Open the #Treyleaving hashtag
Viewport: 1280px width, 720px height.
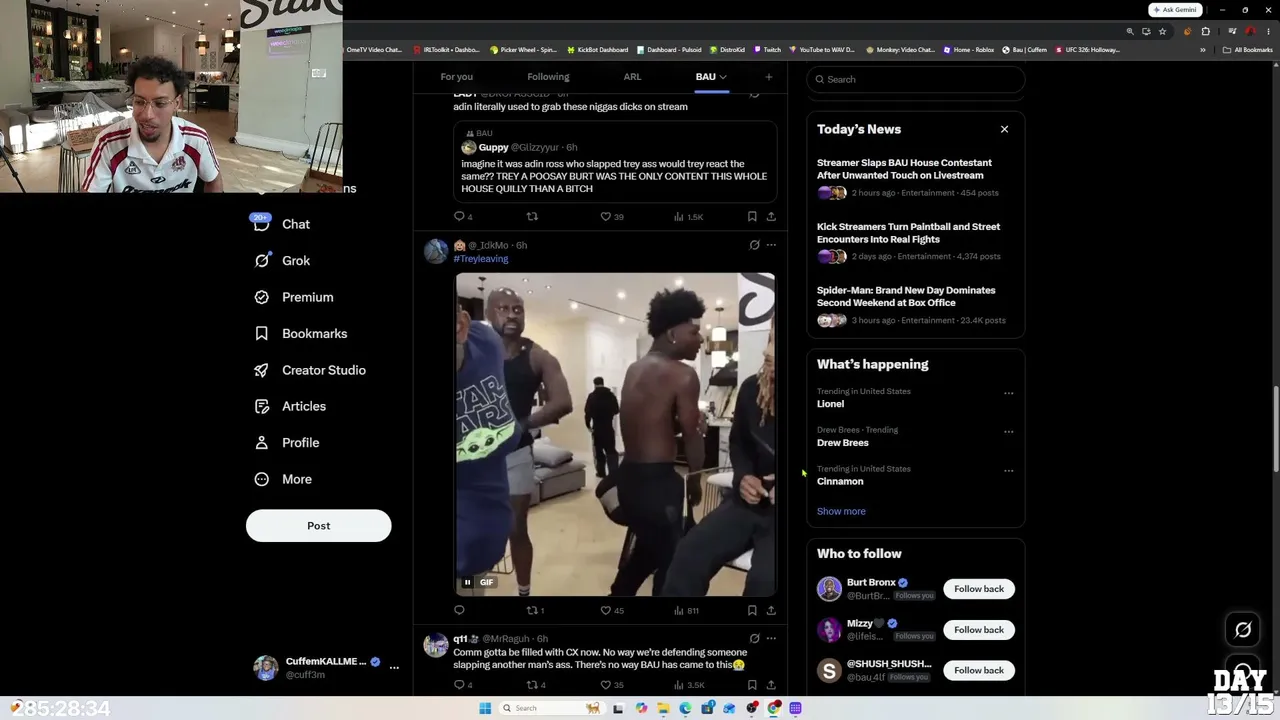click(x=481, y=259)
